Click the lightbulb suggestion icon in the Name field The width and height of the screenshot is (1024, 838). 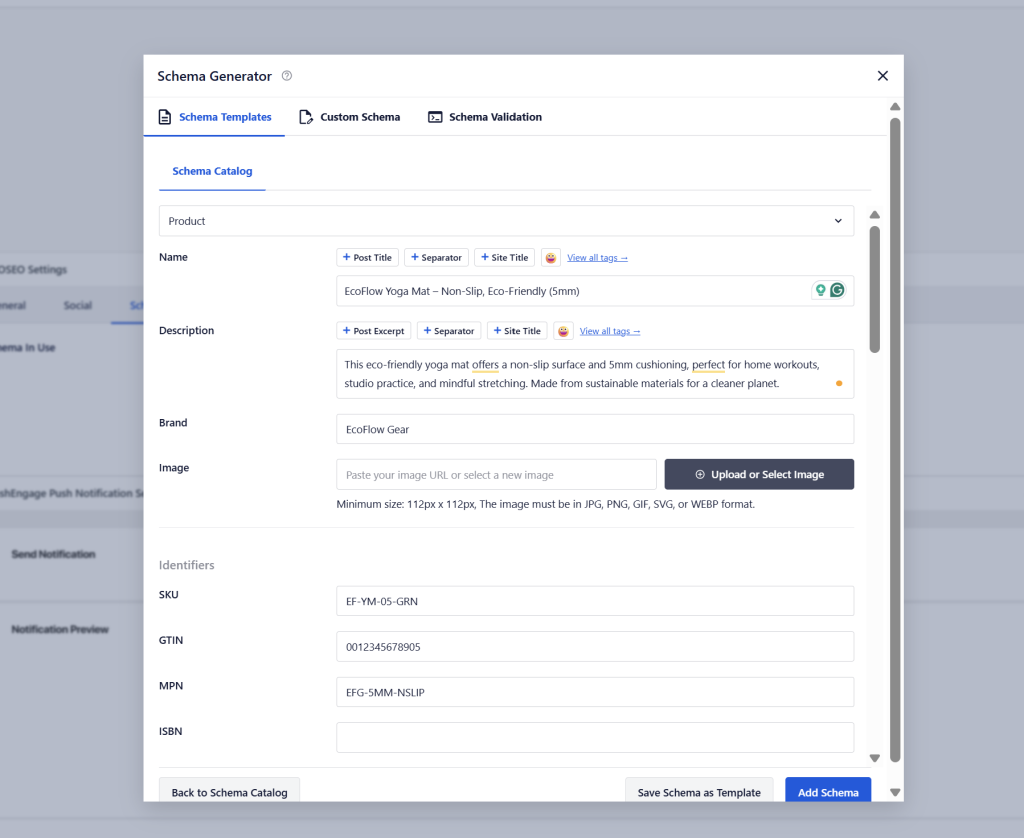(x=820, y=289)
